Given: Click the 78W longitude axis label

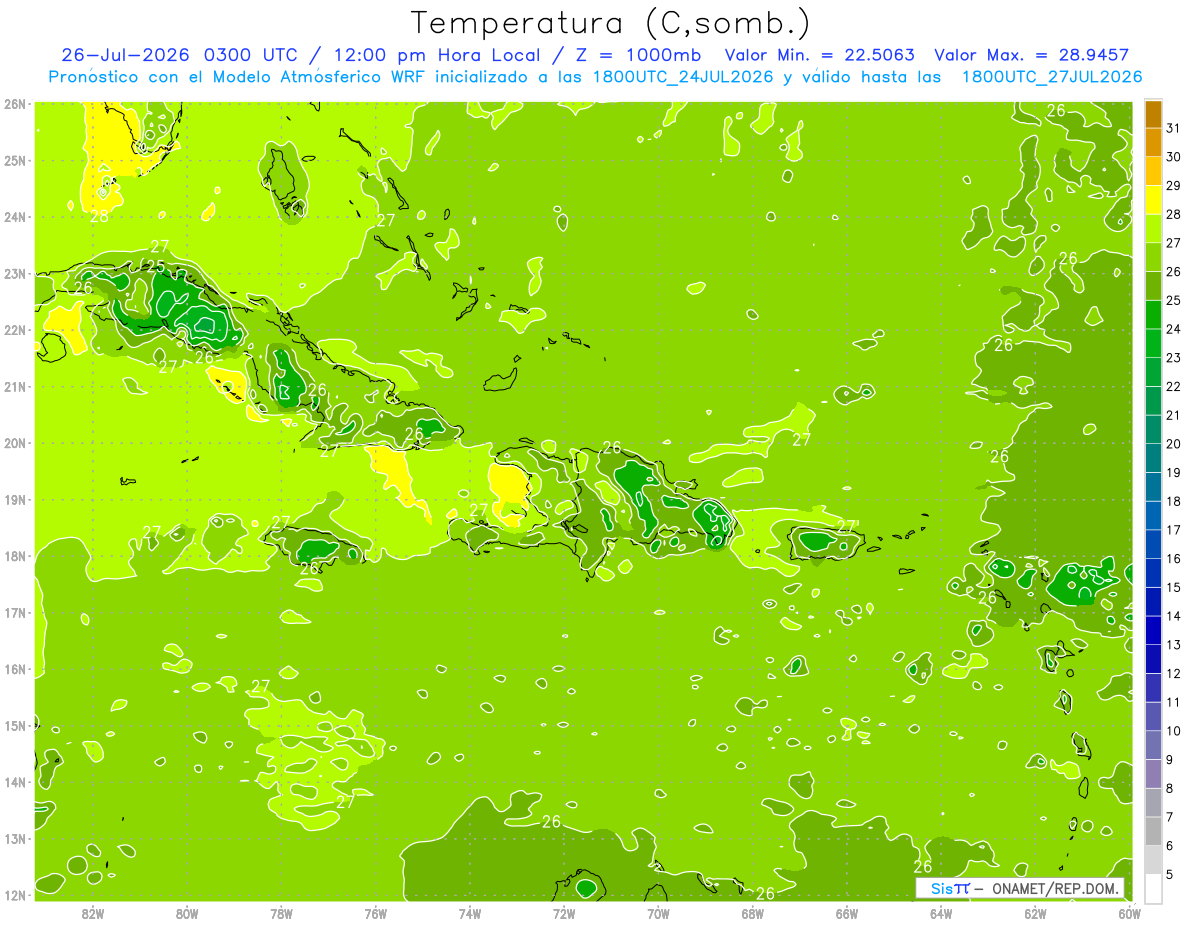Looking at the screenshot, I should tap(281, 913).
